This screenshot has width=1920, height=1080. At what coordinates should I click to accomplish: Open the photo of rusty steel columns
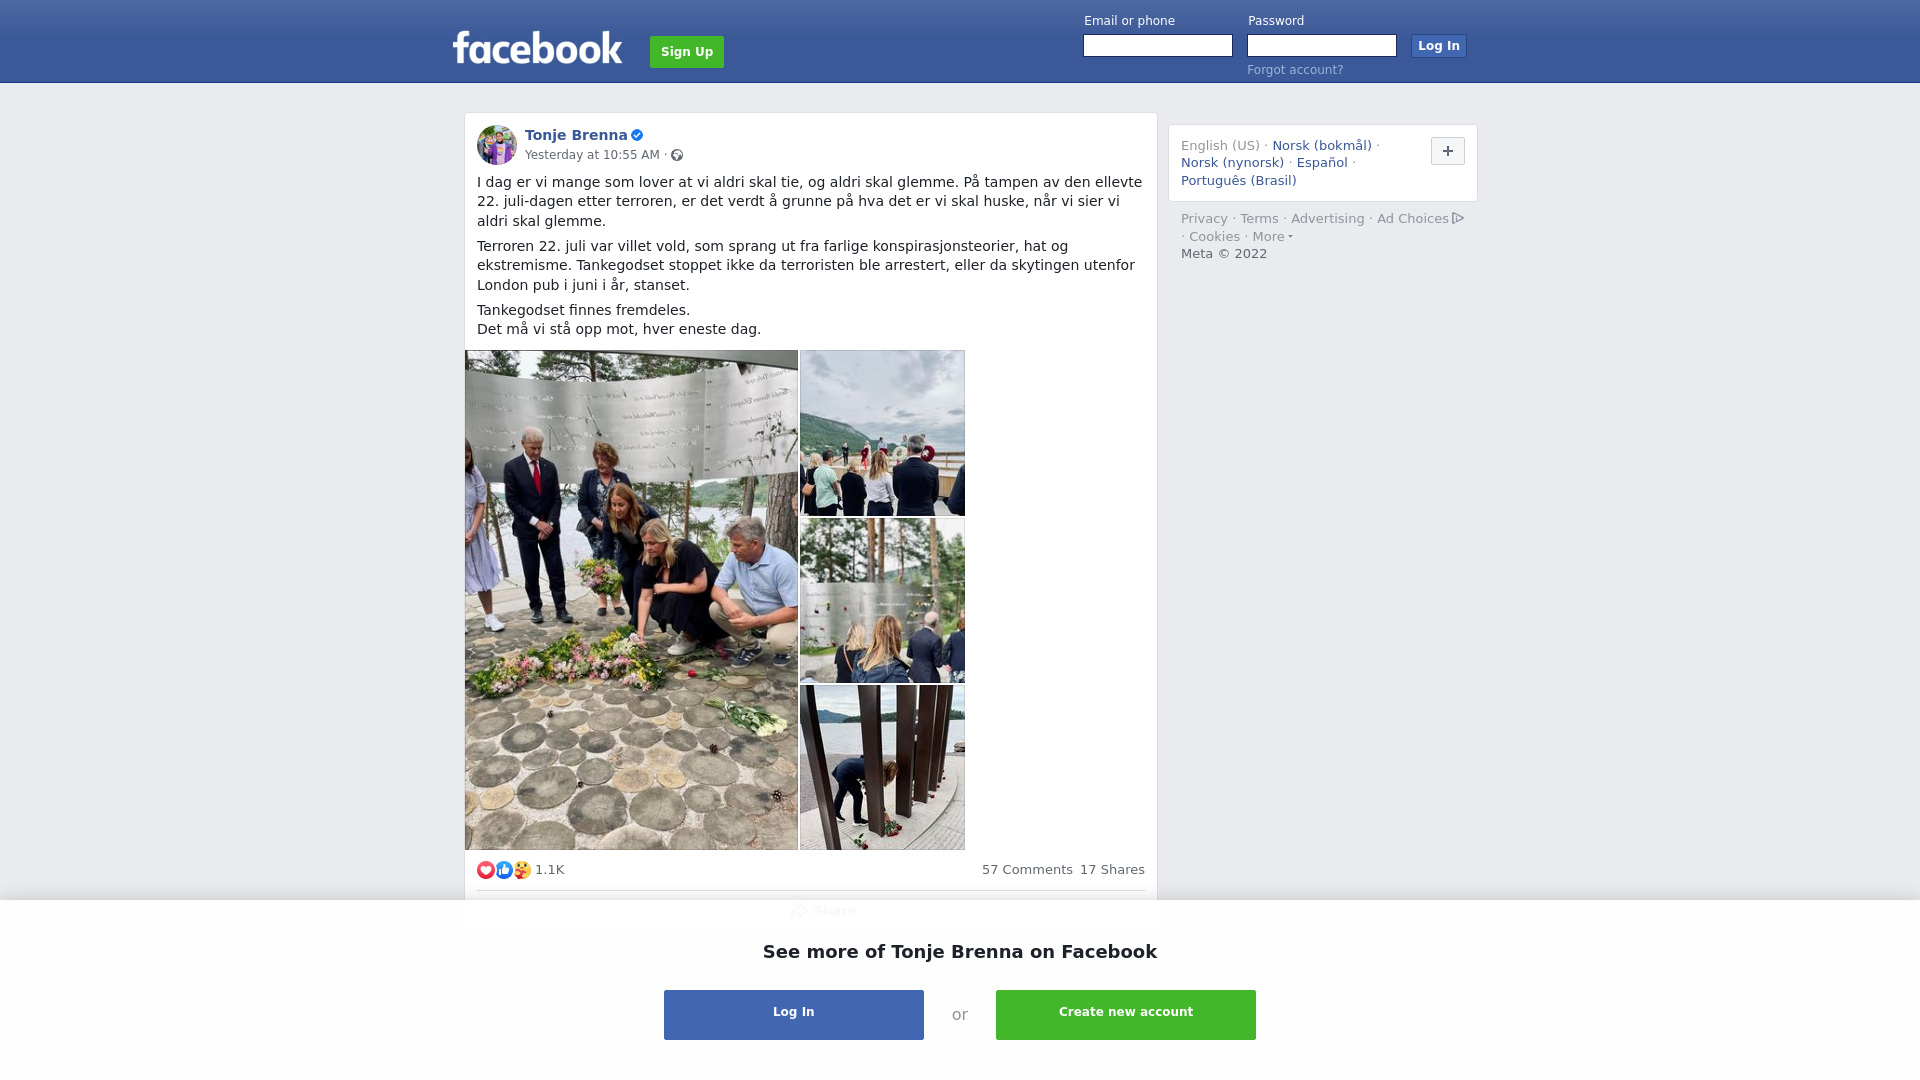tap(882, 768)
